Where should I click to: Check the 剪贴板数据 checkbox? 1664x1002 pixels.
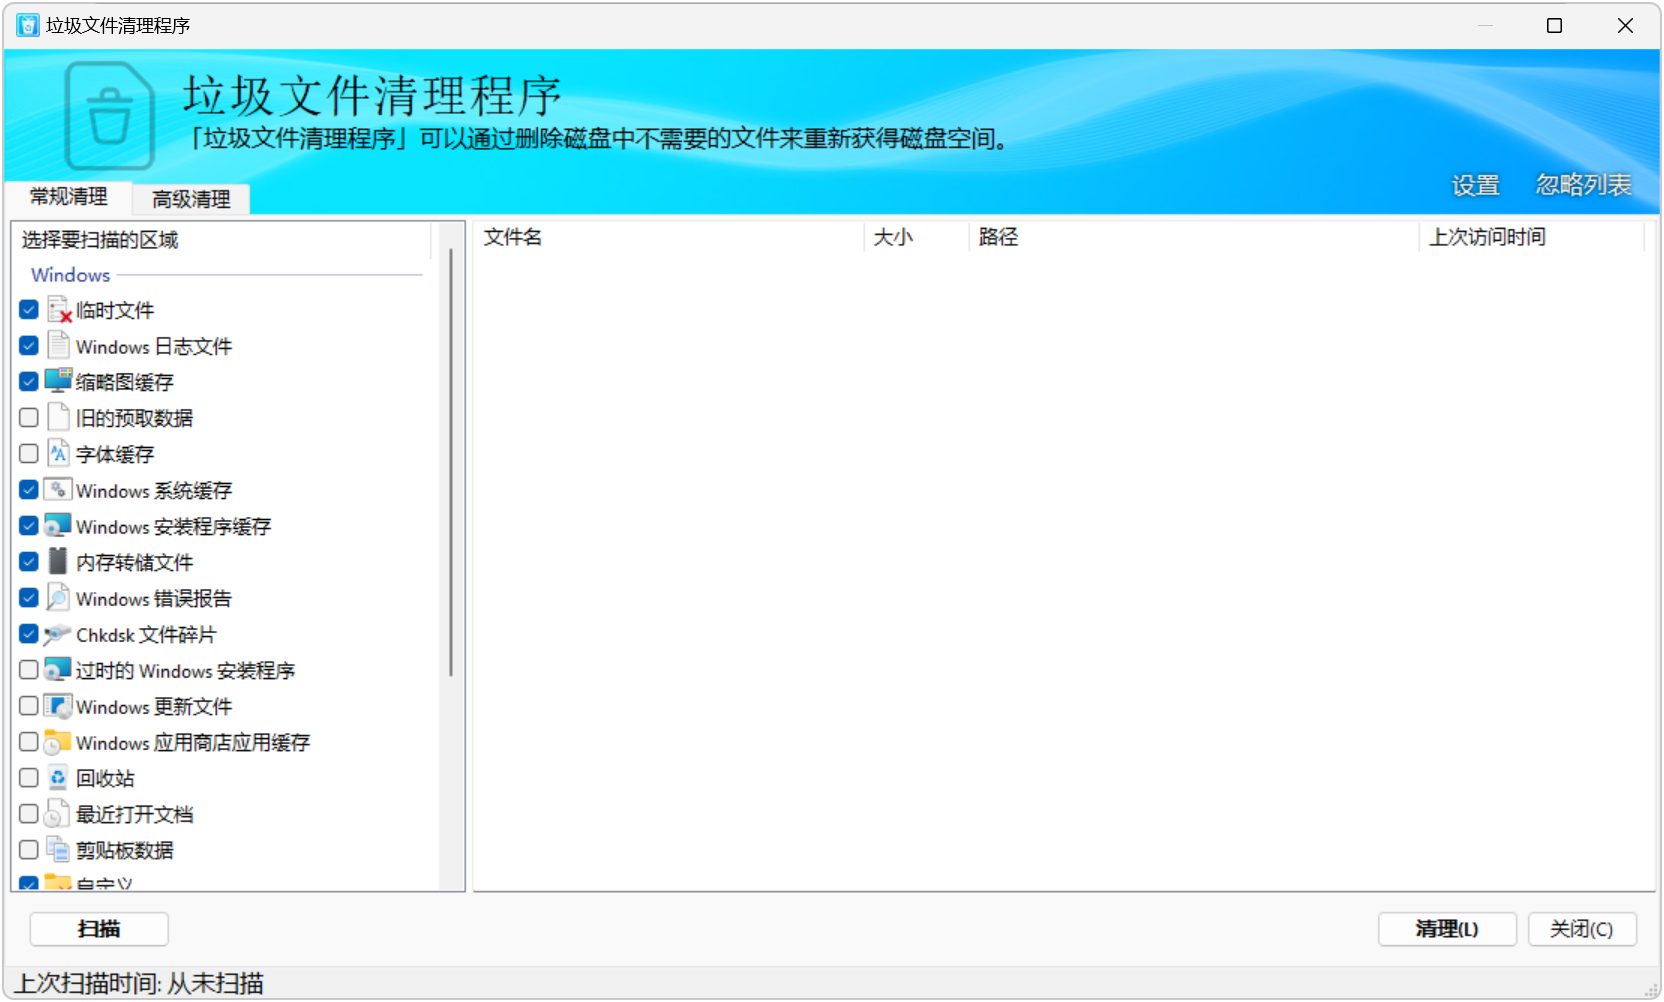[x=29, y=850]
